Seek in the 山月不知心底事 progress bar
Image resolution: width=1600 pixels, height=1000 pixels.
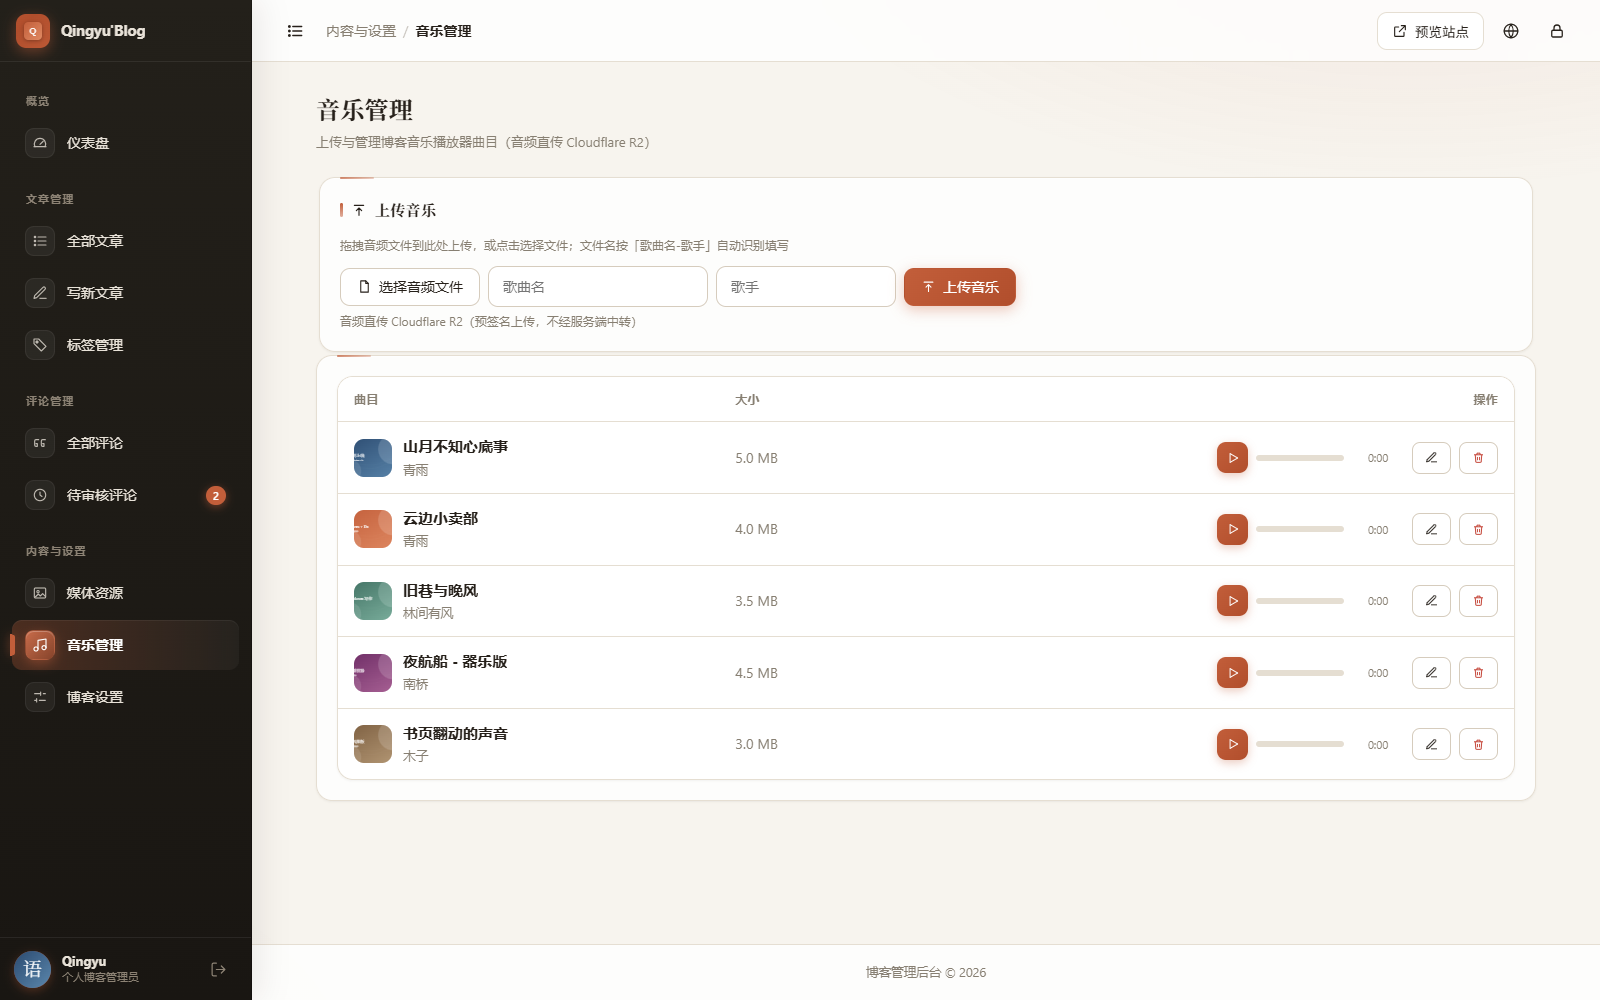click(x=1300, y=458)
